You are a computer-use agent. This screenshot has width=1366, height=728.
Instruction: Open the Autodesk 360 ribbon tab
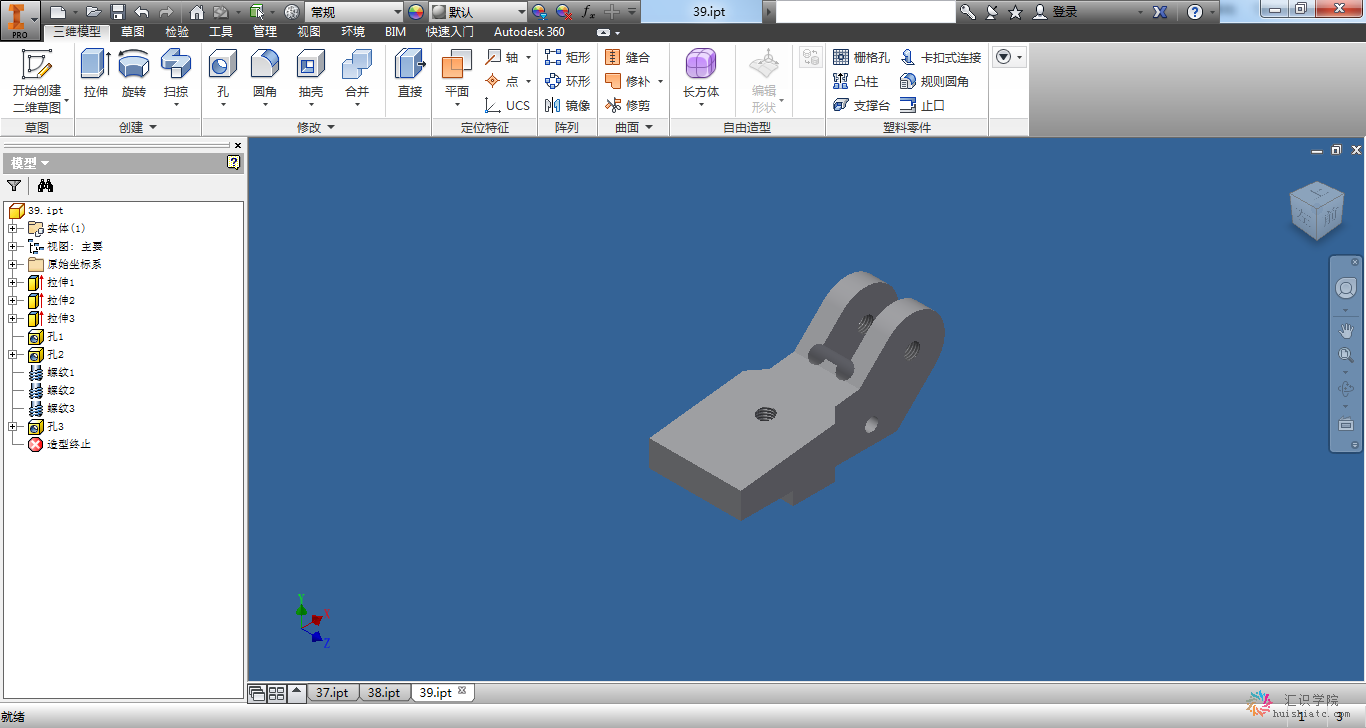(x=529, y=32)
